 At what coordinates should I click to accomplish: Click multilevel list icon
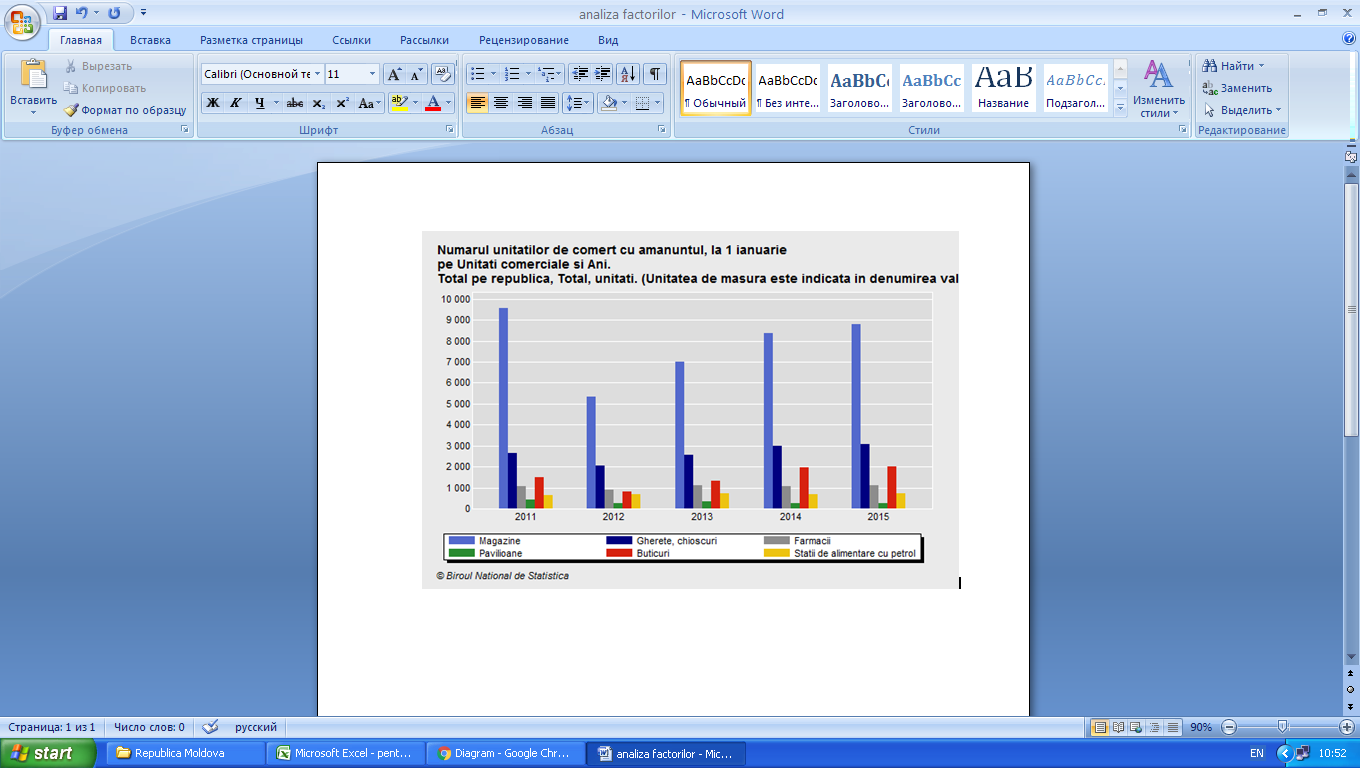coord(546,74)
